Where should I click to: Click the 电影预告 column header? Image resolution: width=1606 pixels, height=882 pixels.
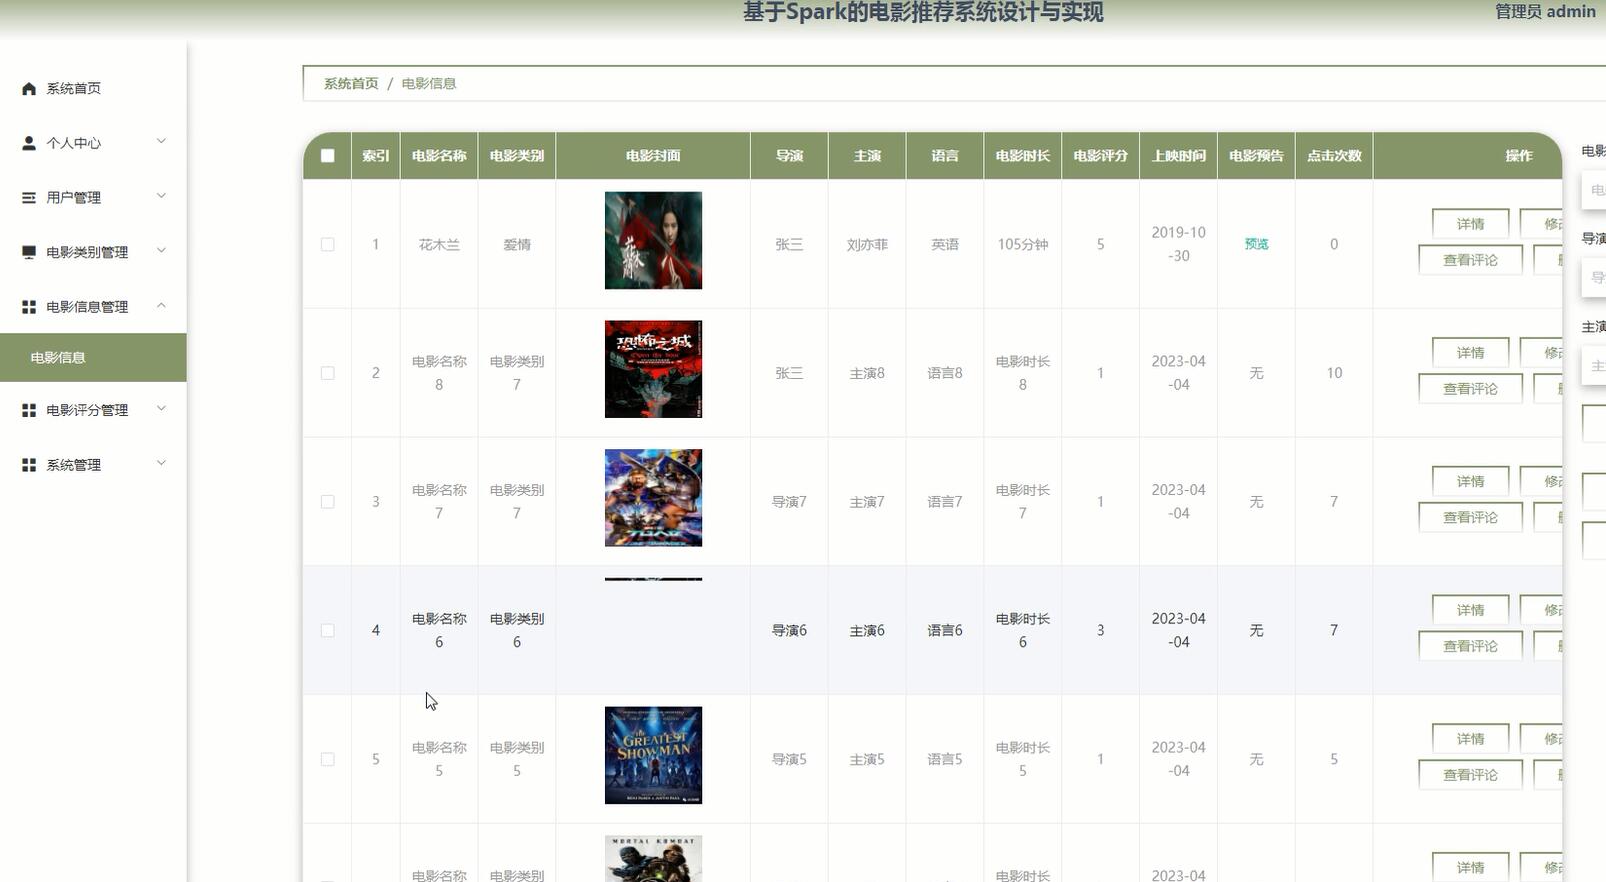click(1256, 156)
